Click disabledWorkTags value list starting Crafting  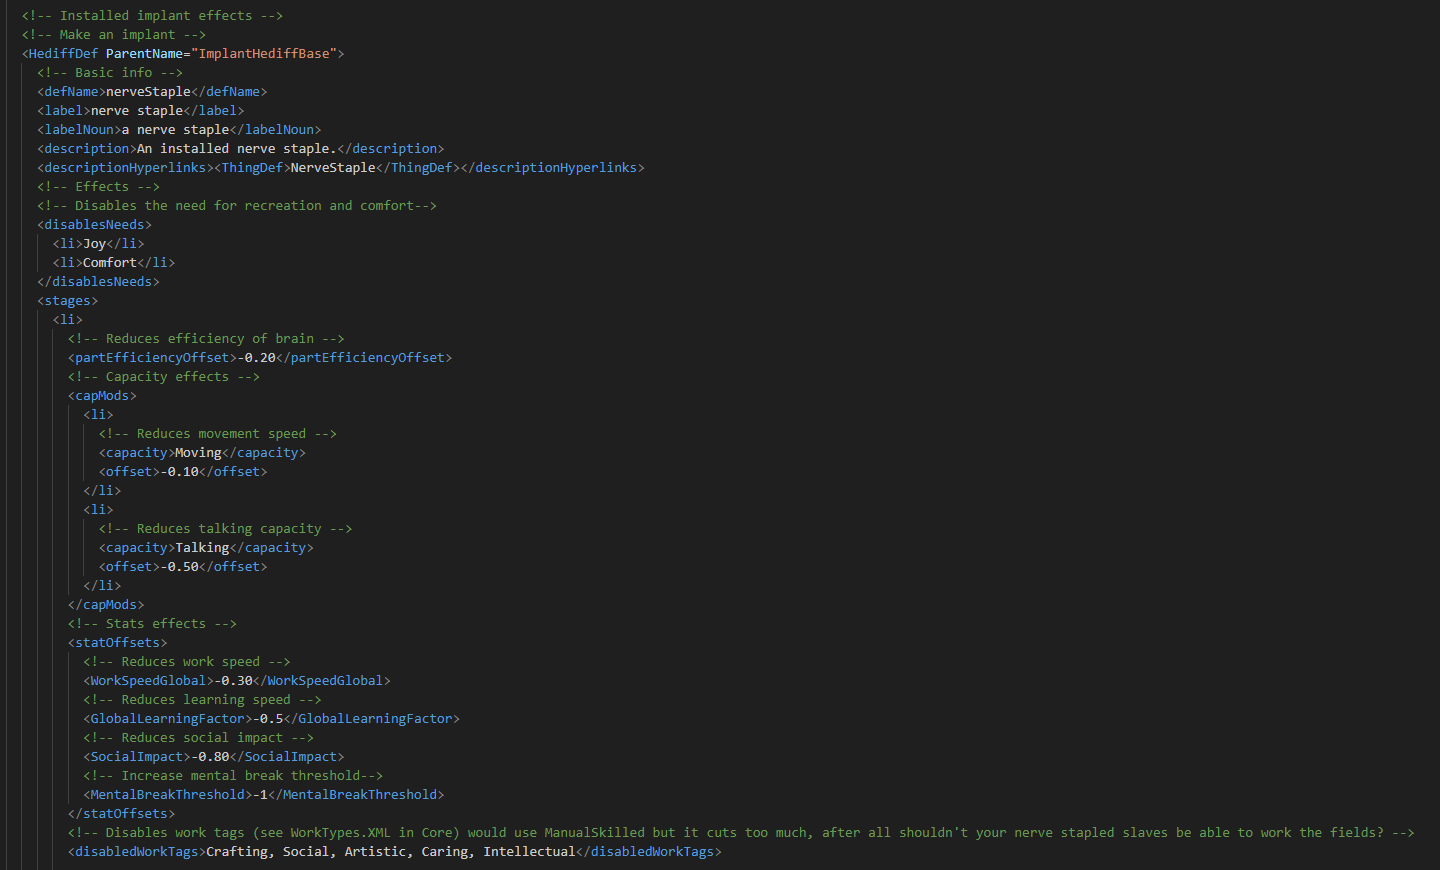coord(391,852)
